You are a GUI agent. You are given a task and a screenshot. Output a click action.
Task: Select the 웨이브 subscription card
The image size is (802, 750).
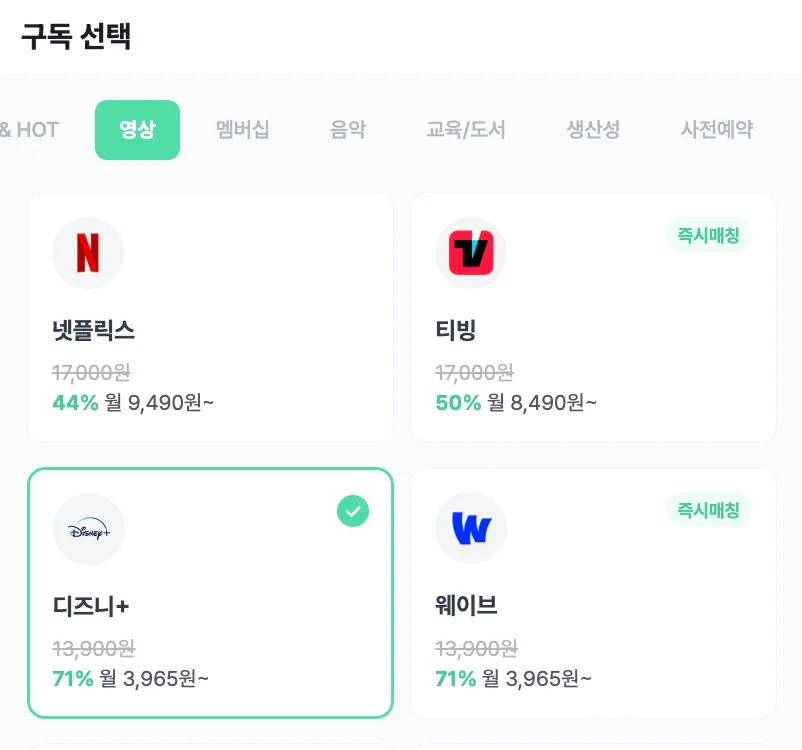click(595, 592)
